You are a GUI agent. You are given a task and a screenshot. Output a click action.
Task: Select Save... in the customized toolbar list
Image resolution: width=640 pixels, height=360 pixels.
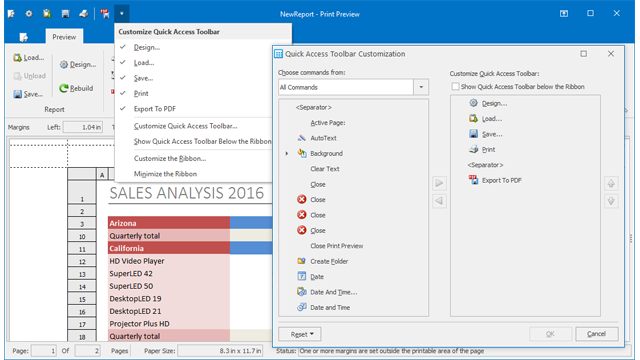click(x=492, y=134)
